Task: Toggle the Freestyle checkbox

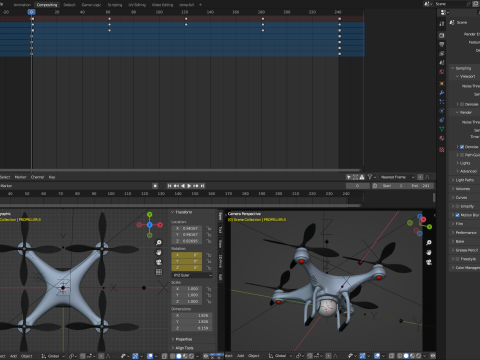Action: [x=458, y=259]
